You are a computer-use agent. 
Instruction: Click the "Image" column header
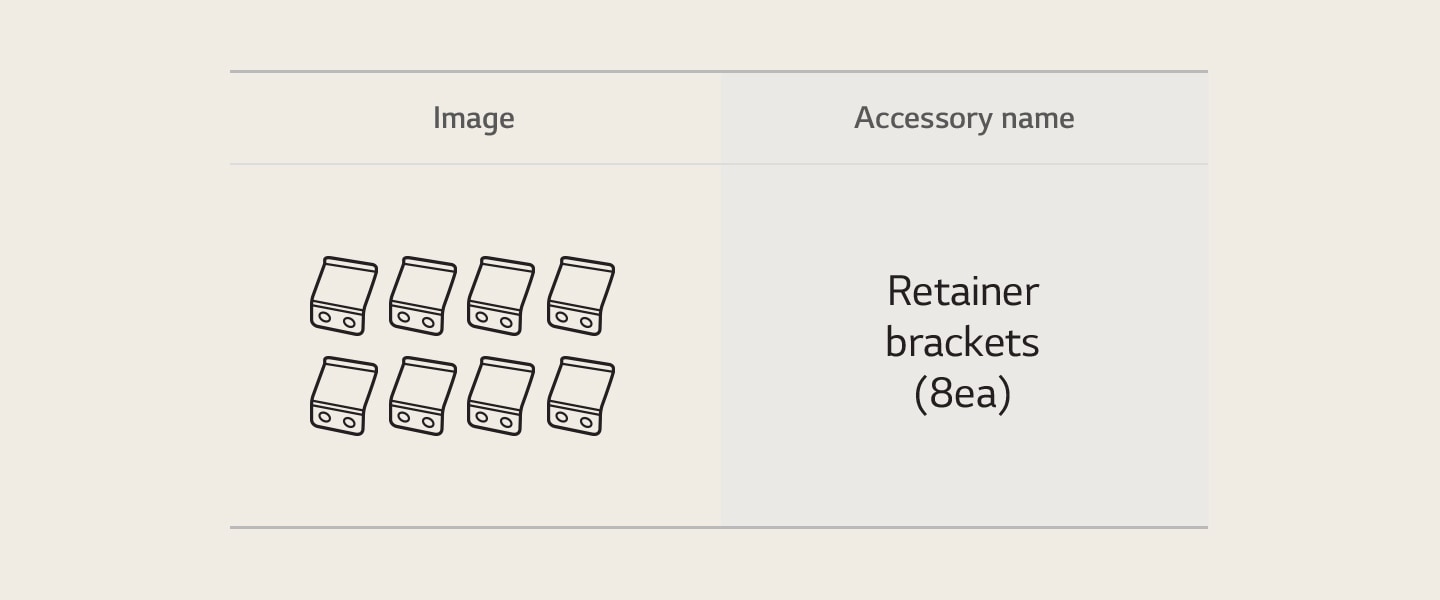474,118
